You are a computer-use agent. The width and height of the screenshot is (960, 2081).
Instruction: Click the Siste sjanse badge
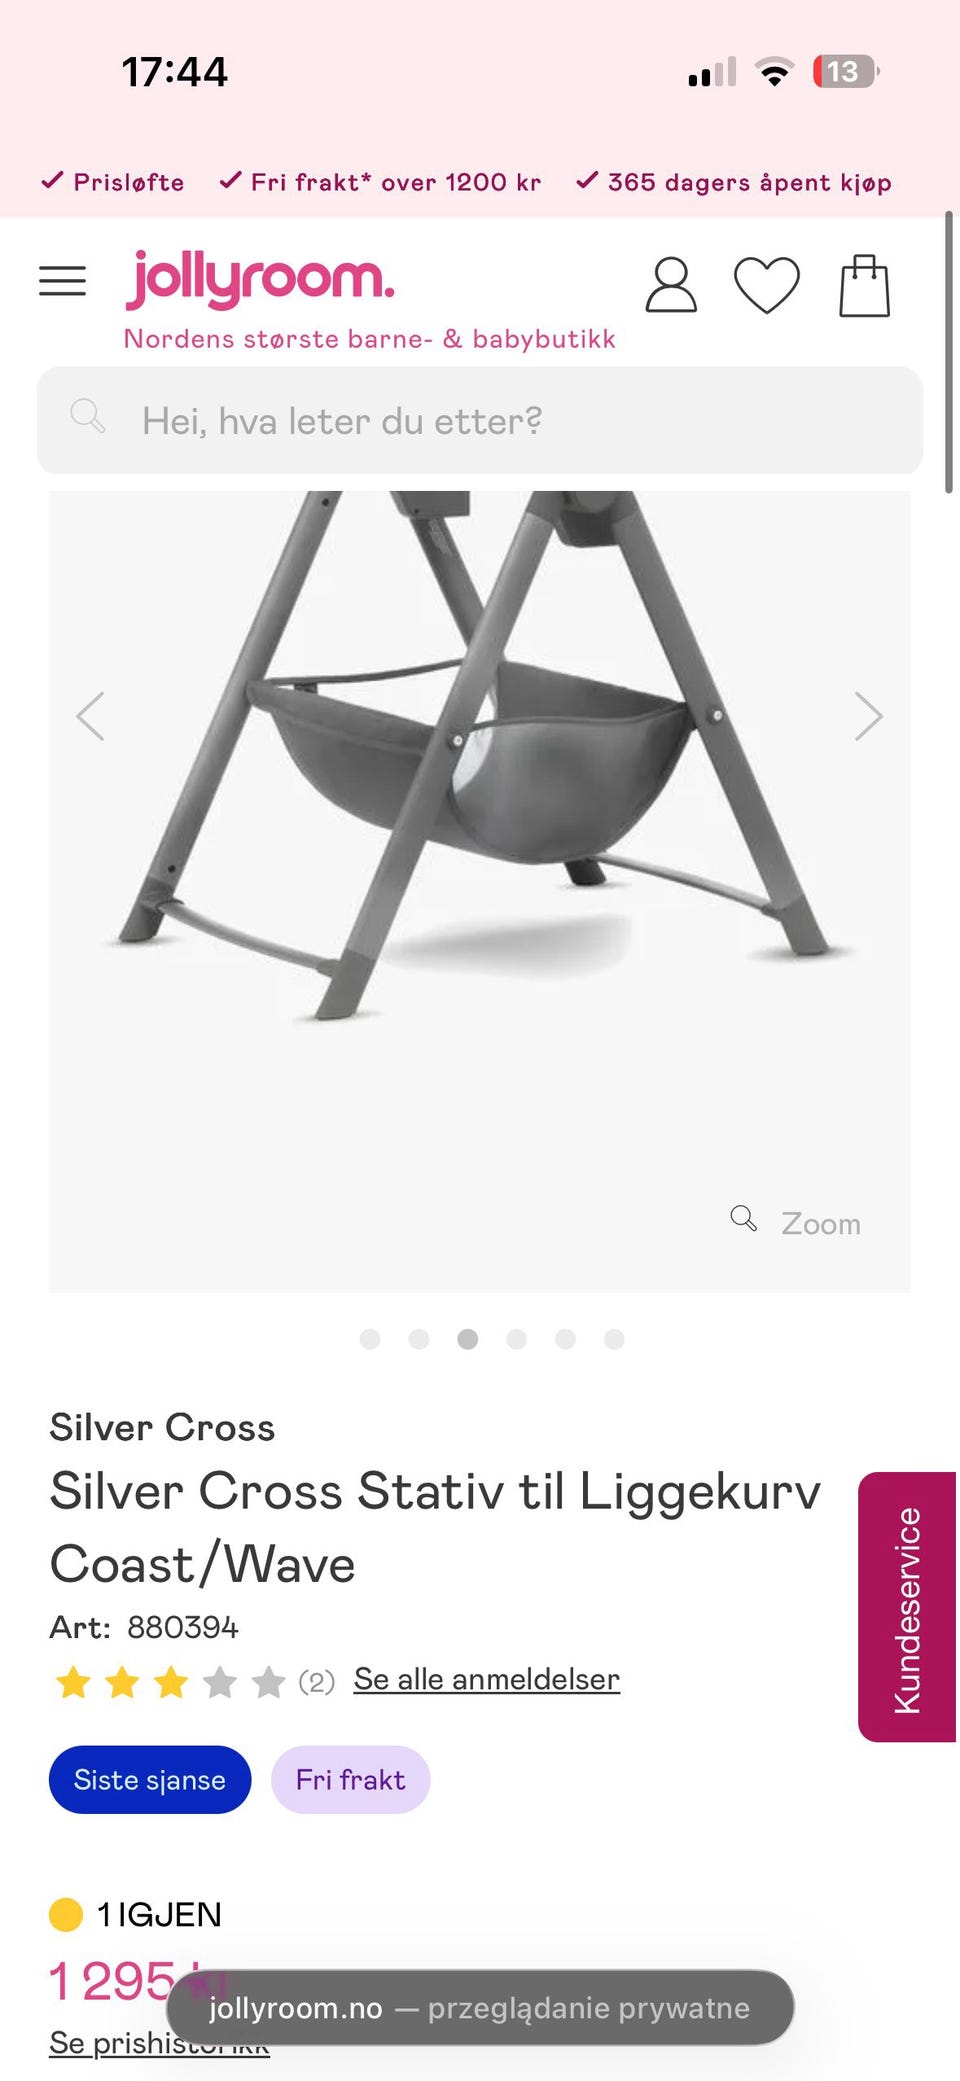coord(150,1780)
